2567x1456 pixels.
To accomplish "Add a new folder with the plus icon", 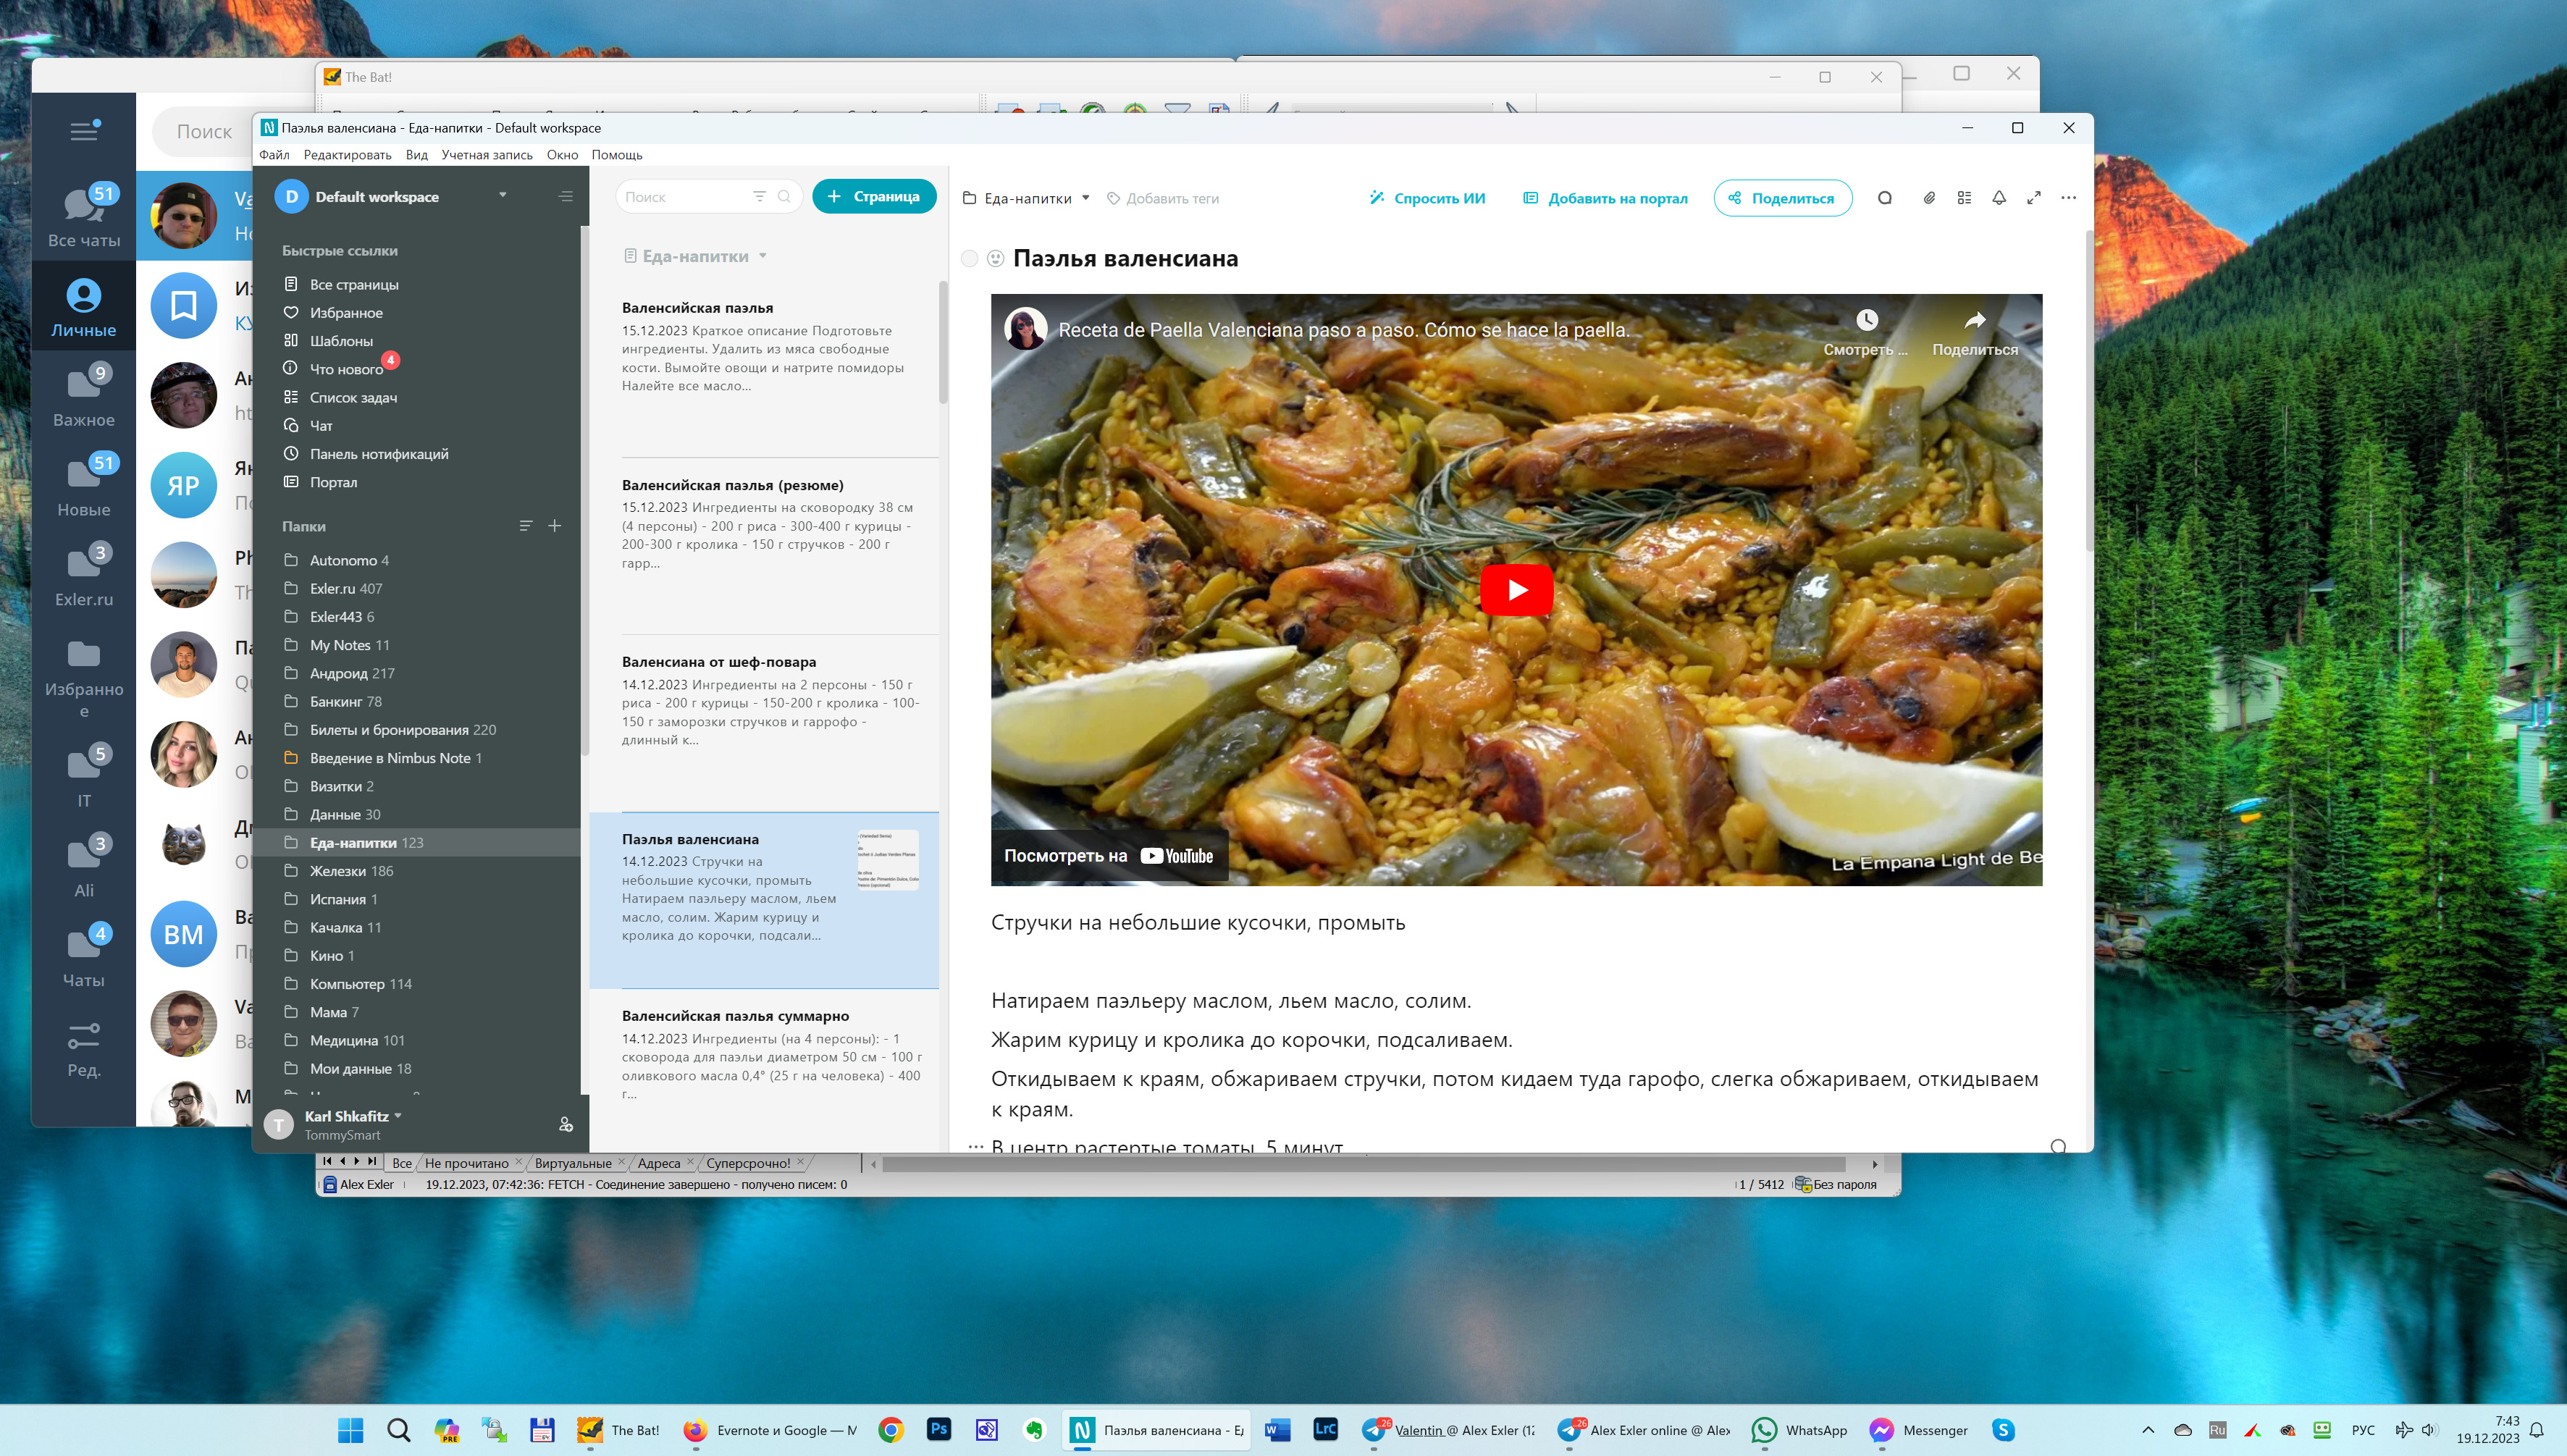I will [x=555, y=526].
